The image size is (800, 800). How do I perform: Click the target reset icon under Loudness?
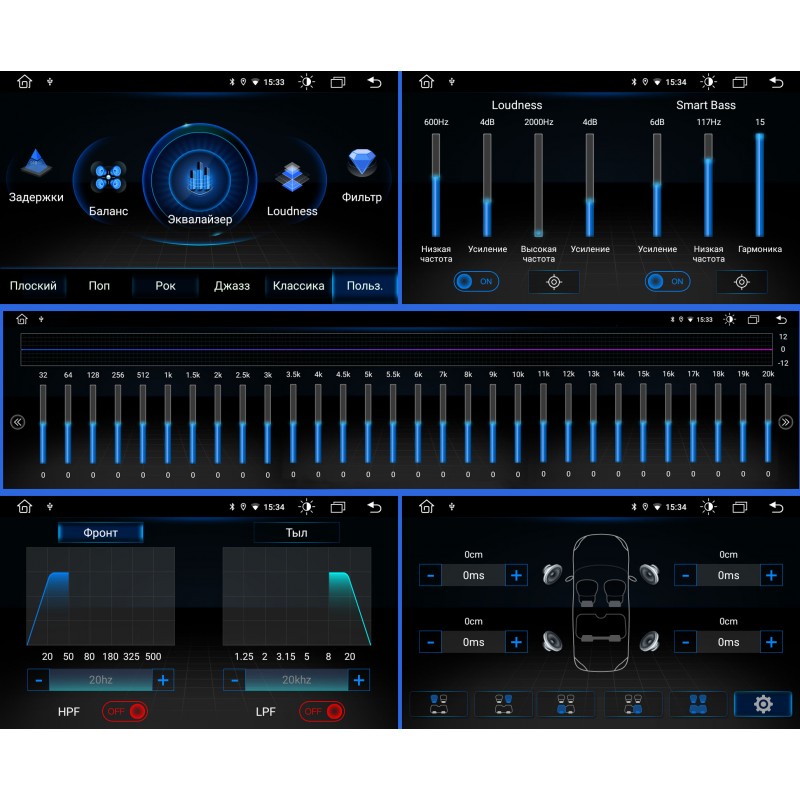(x=554, y=282)
